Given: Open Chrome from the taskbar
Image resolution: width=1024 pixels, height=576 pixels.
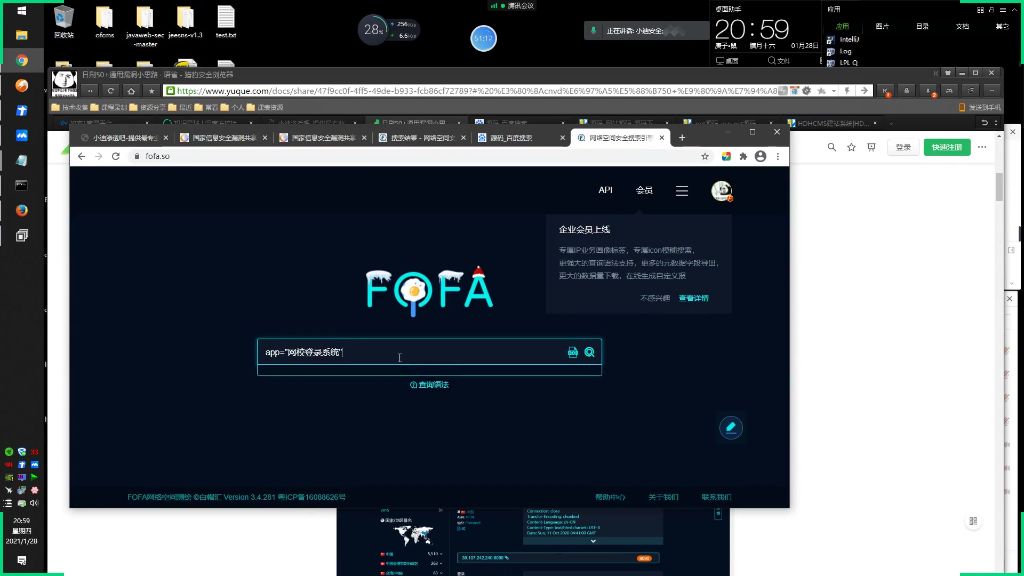Looking at the screenshot, I should pos(22,60).
